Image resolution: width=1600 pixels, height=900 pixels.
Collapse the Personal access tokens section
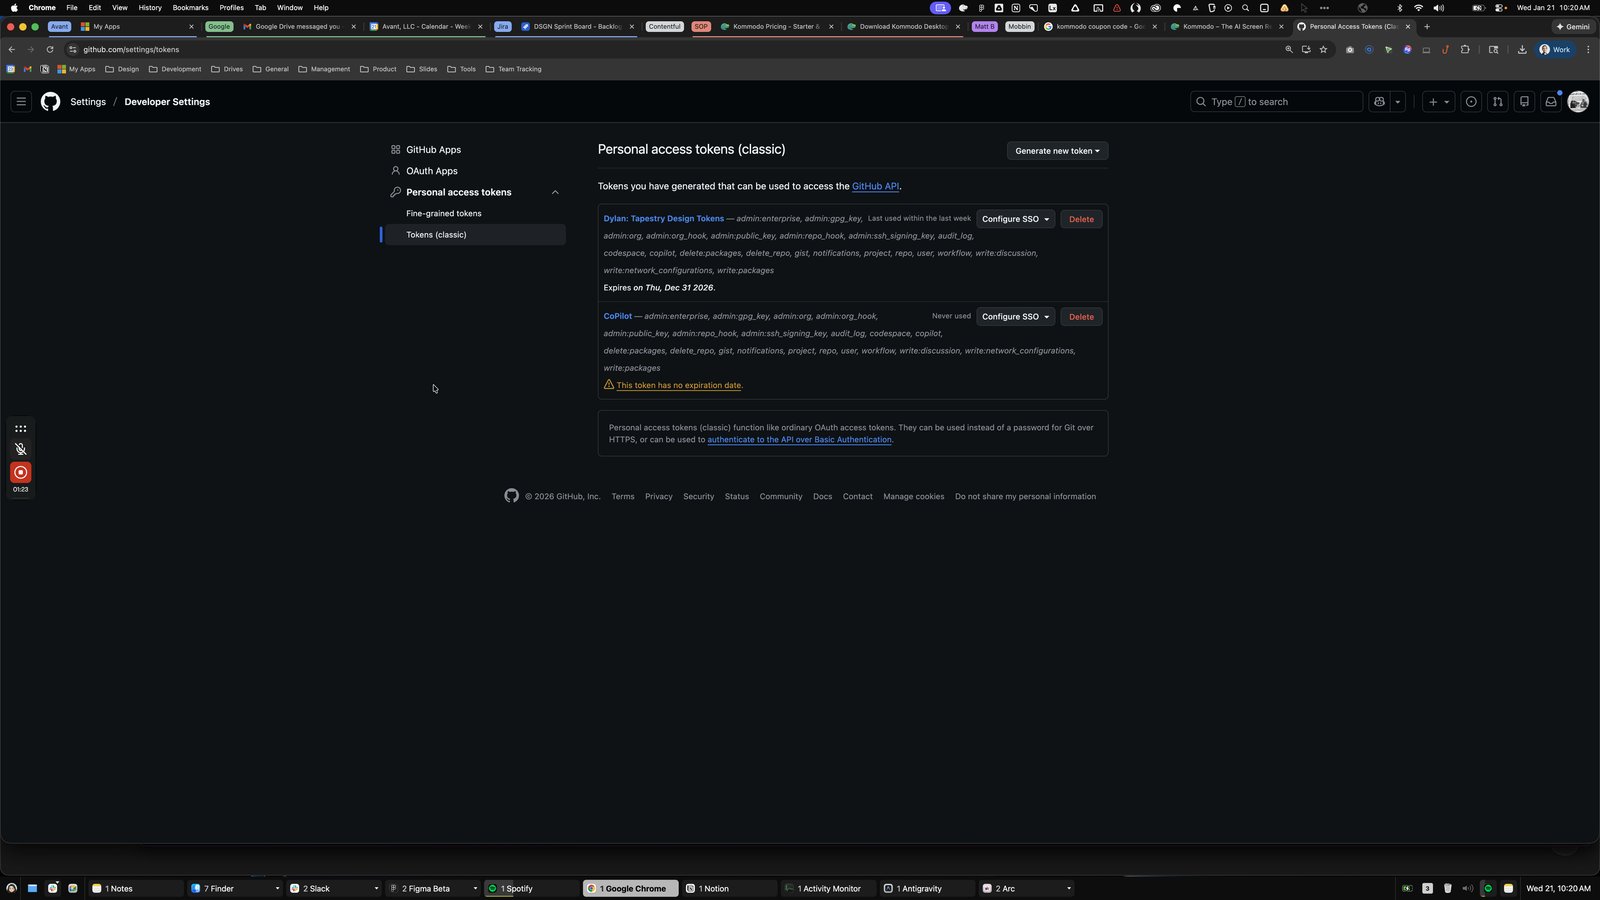coord(555,192)
